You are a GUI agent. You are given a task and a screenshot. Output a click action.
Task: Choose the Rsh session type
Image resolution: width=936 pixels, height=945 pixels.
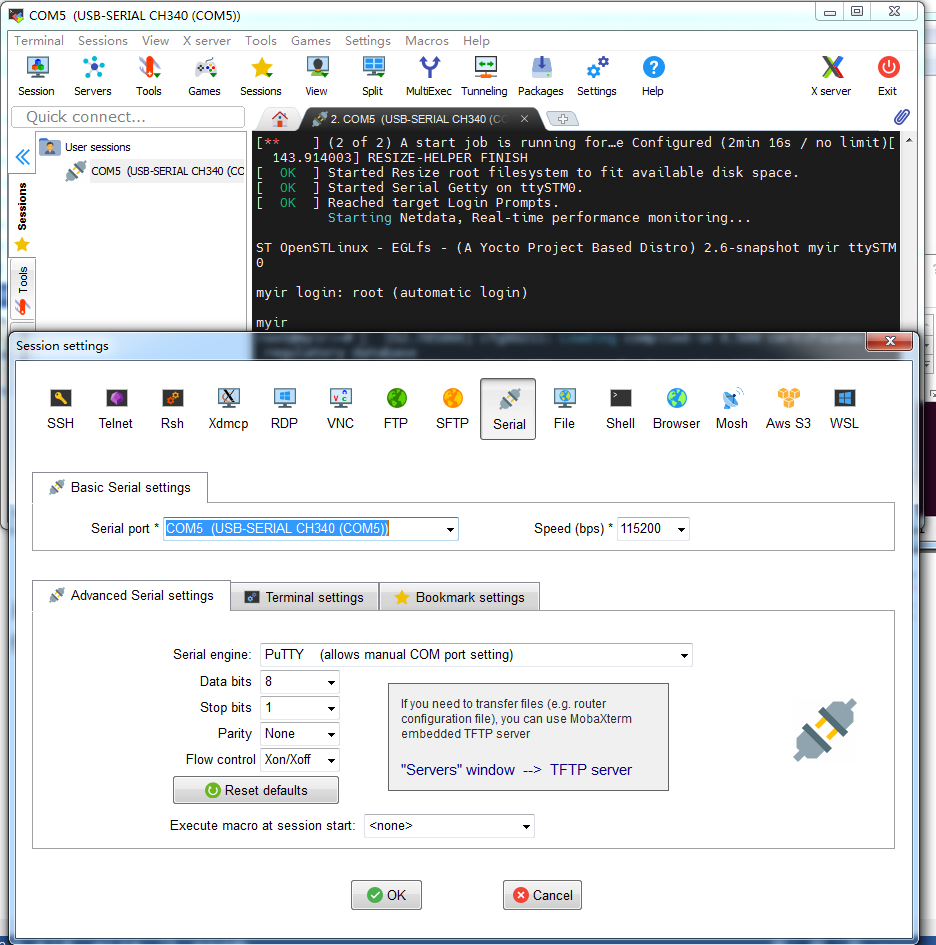pos(172,409)
